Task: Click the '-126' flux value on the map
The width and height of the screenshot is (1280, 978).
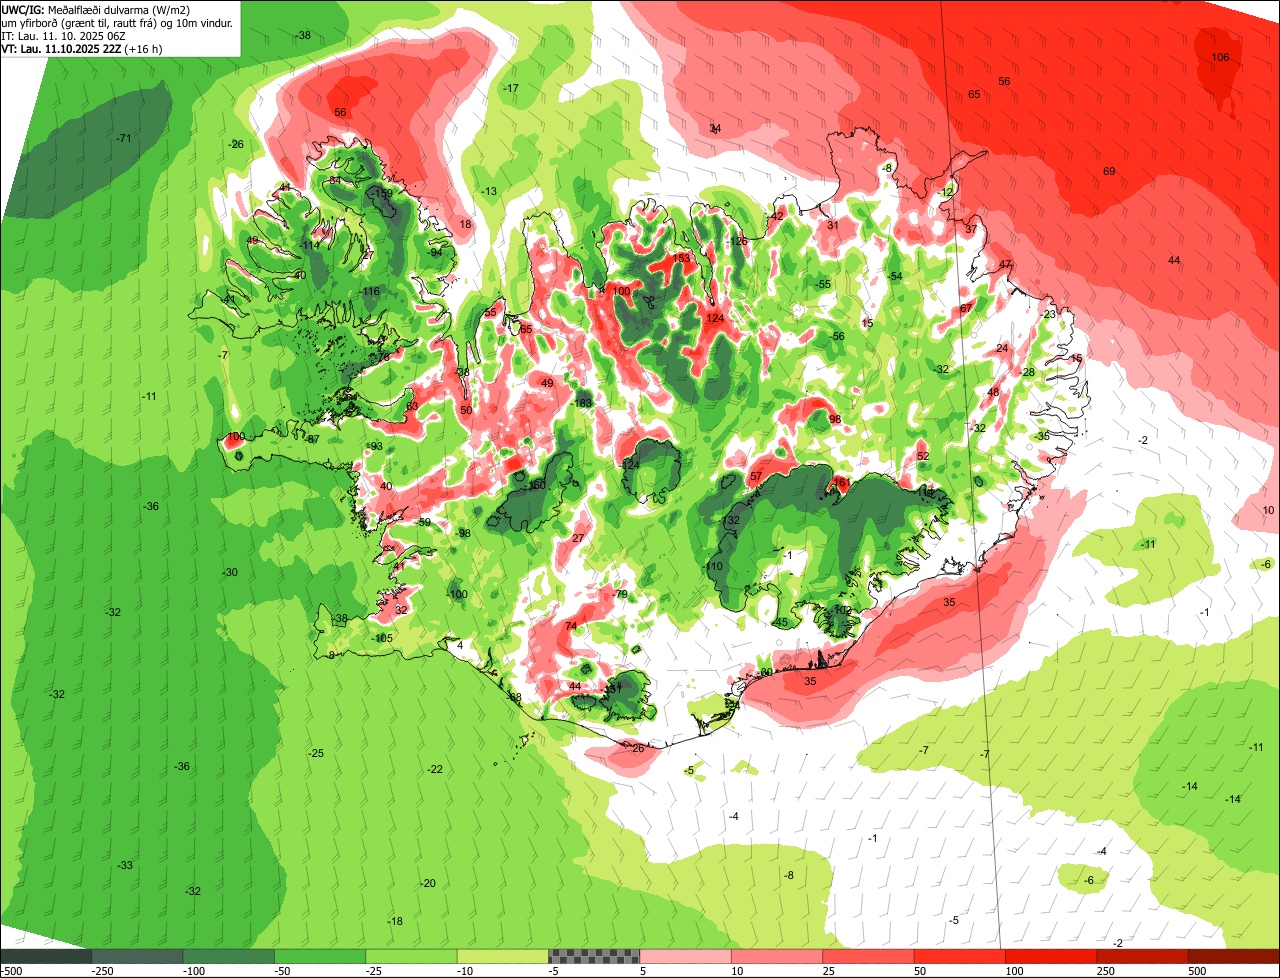Action: pos(738,241)
